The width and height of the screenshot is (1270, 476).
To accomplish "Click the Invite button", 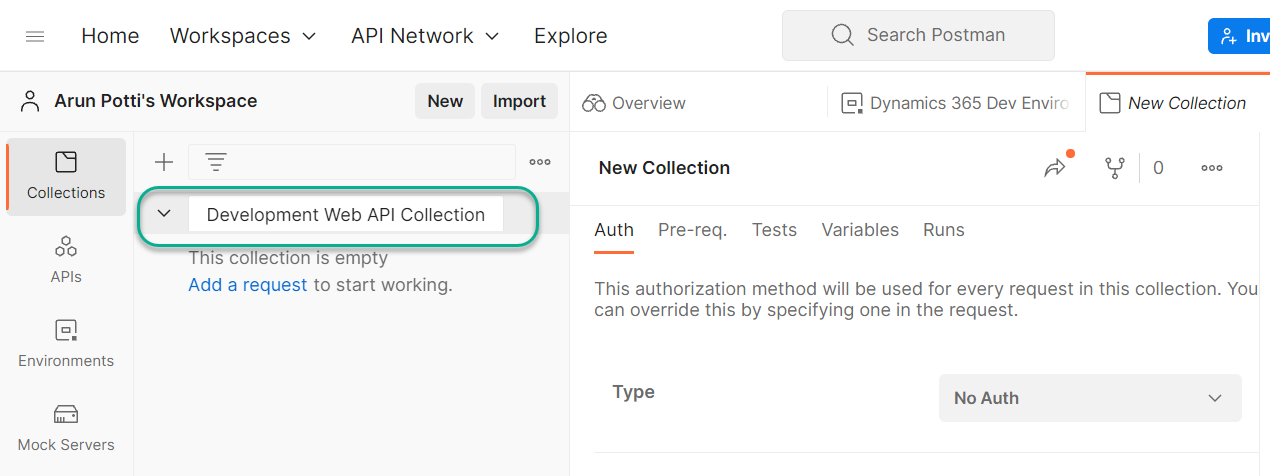I will [1239, 35].
